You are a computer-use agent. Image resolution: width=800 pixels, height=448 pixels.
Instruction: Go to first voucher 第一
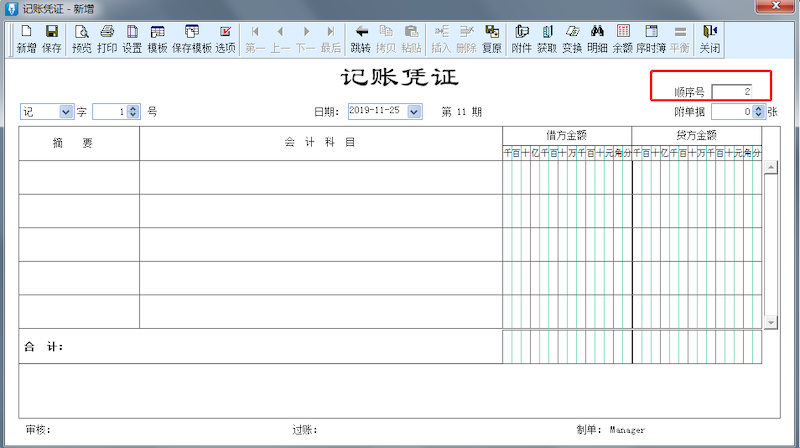255,39
